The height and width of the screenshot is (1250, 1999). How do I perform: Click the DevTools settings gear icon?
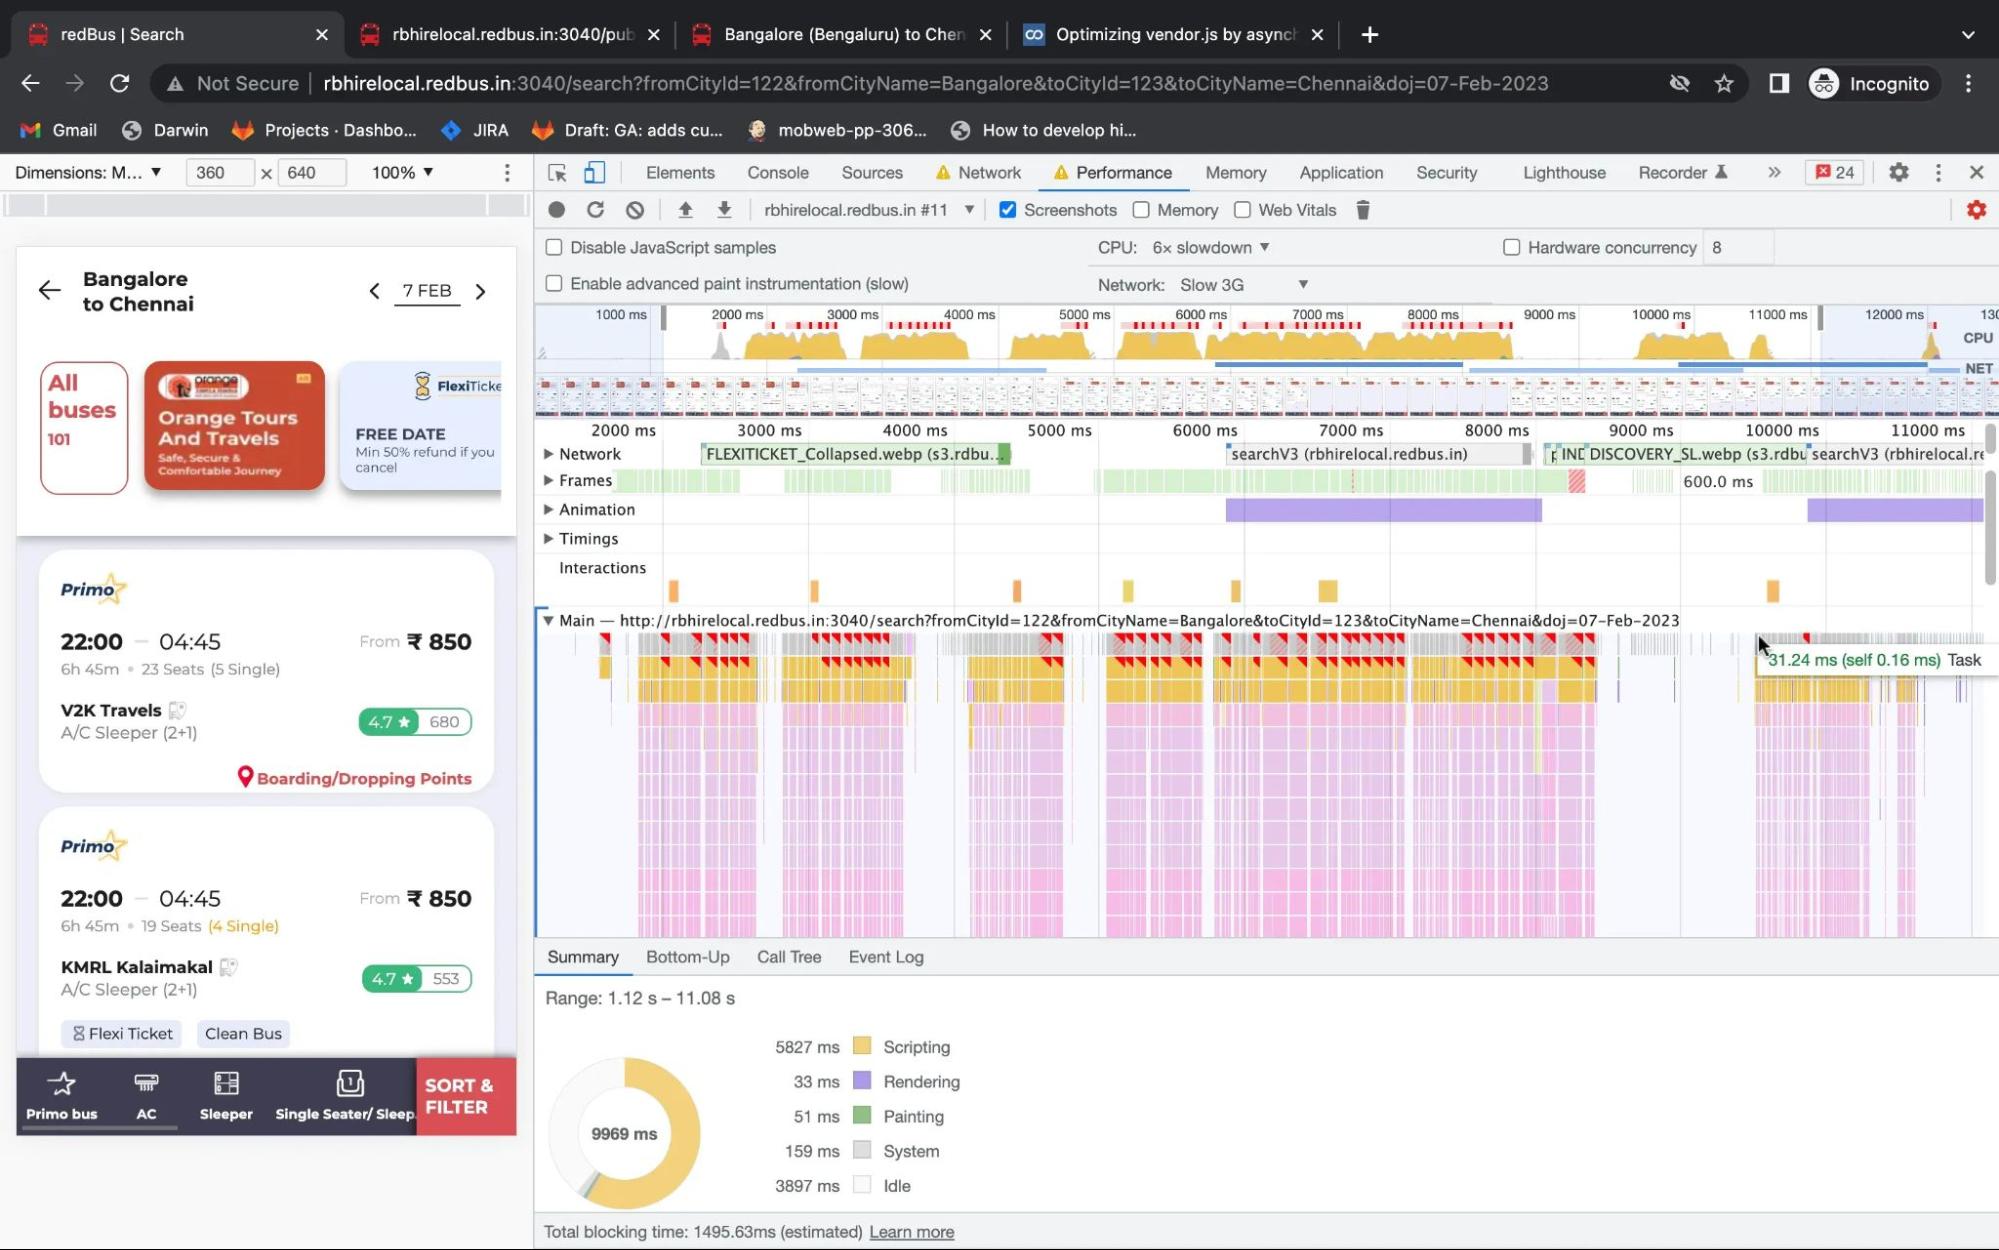1897,171
